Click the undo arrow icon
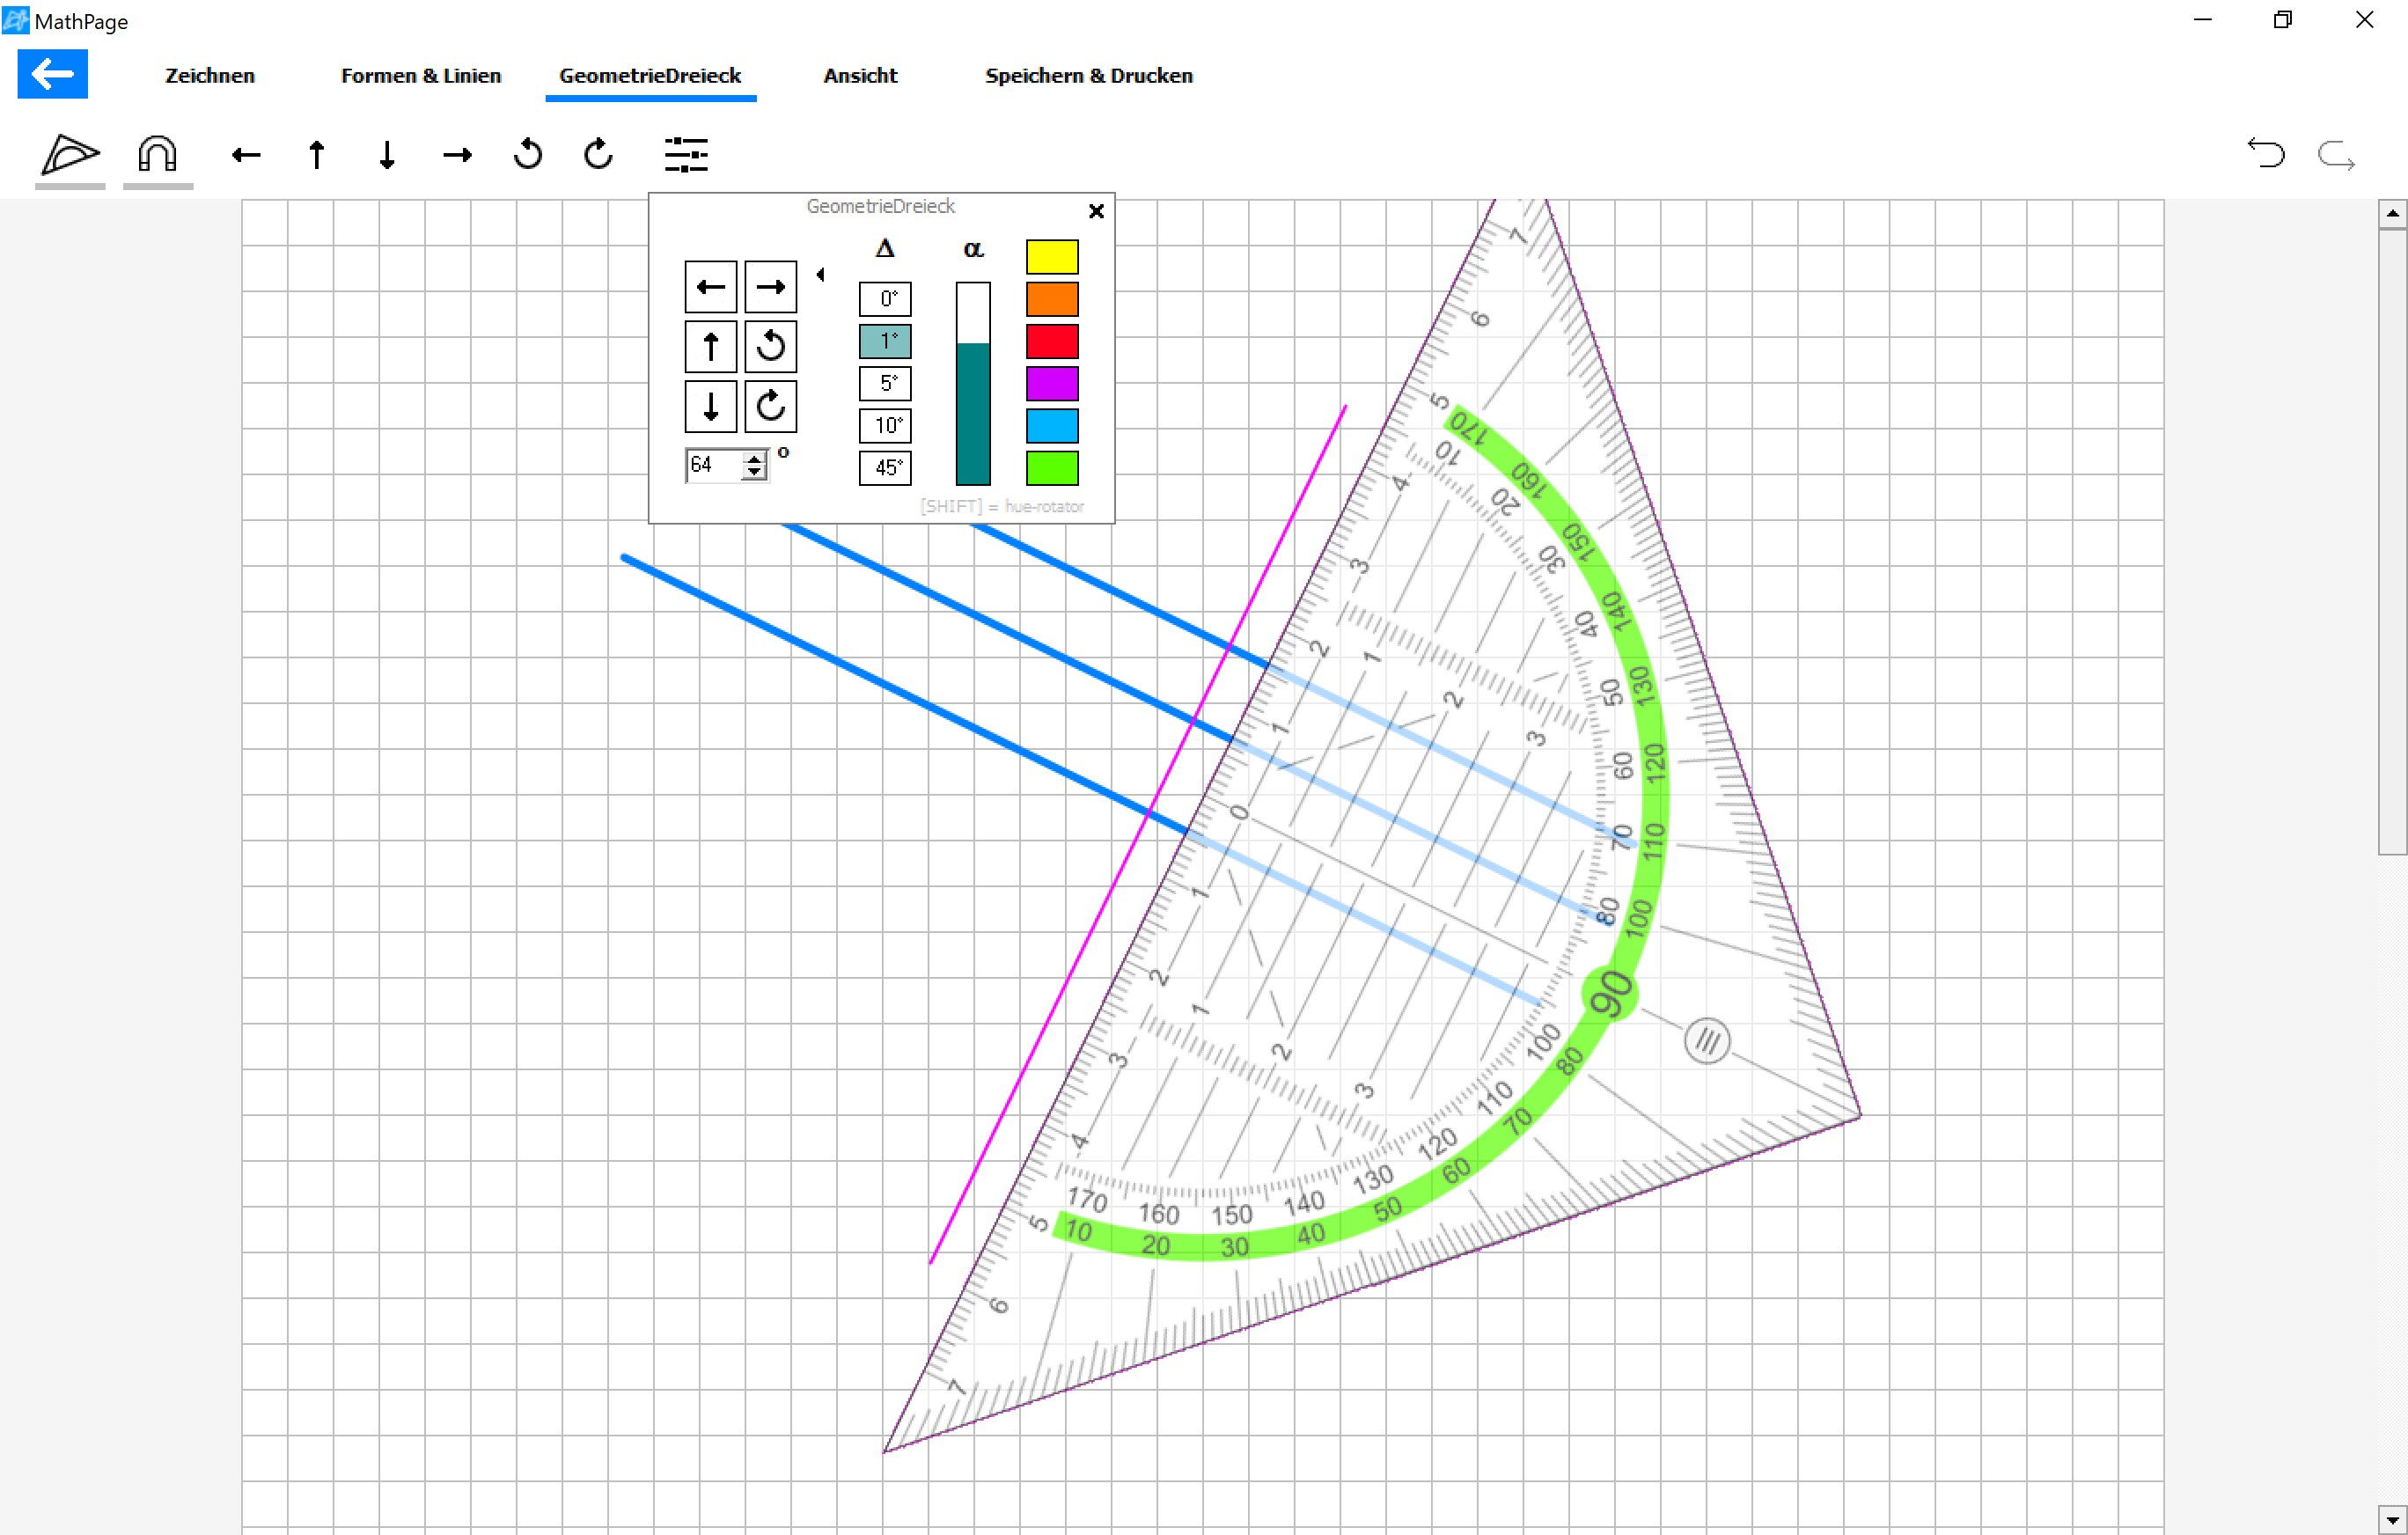The height and width of the screenshot is (1535, 2408). click(2266, 154)
